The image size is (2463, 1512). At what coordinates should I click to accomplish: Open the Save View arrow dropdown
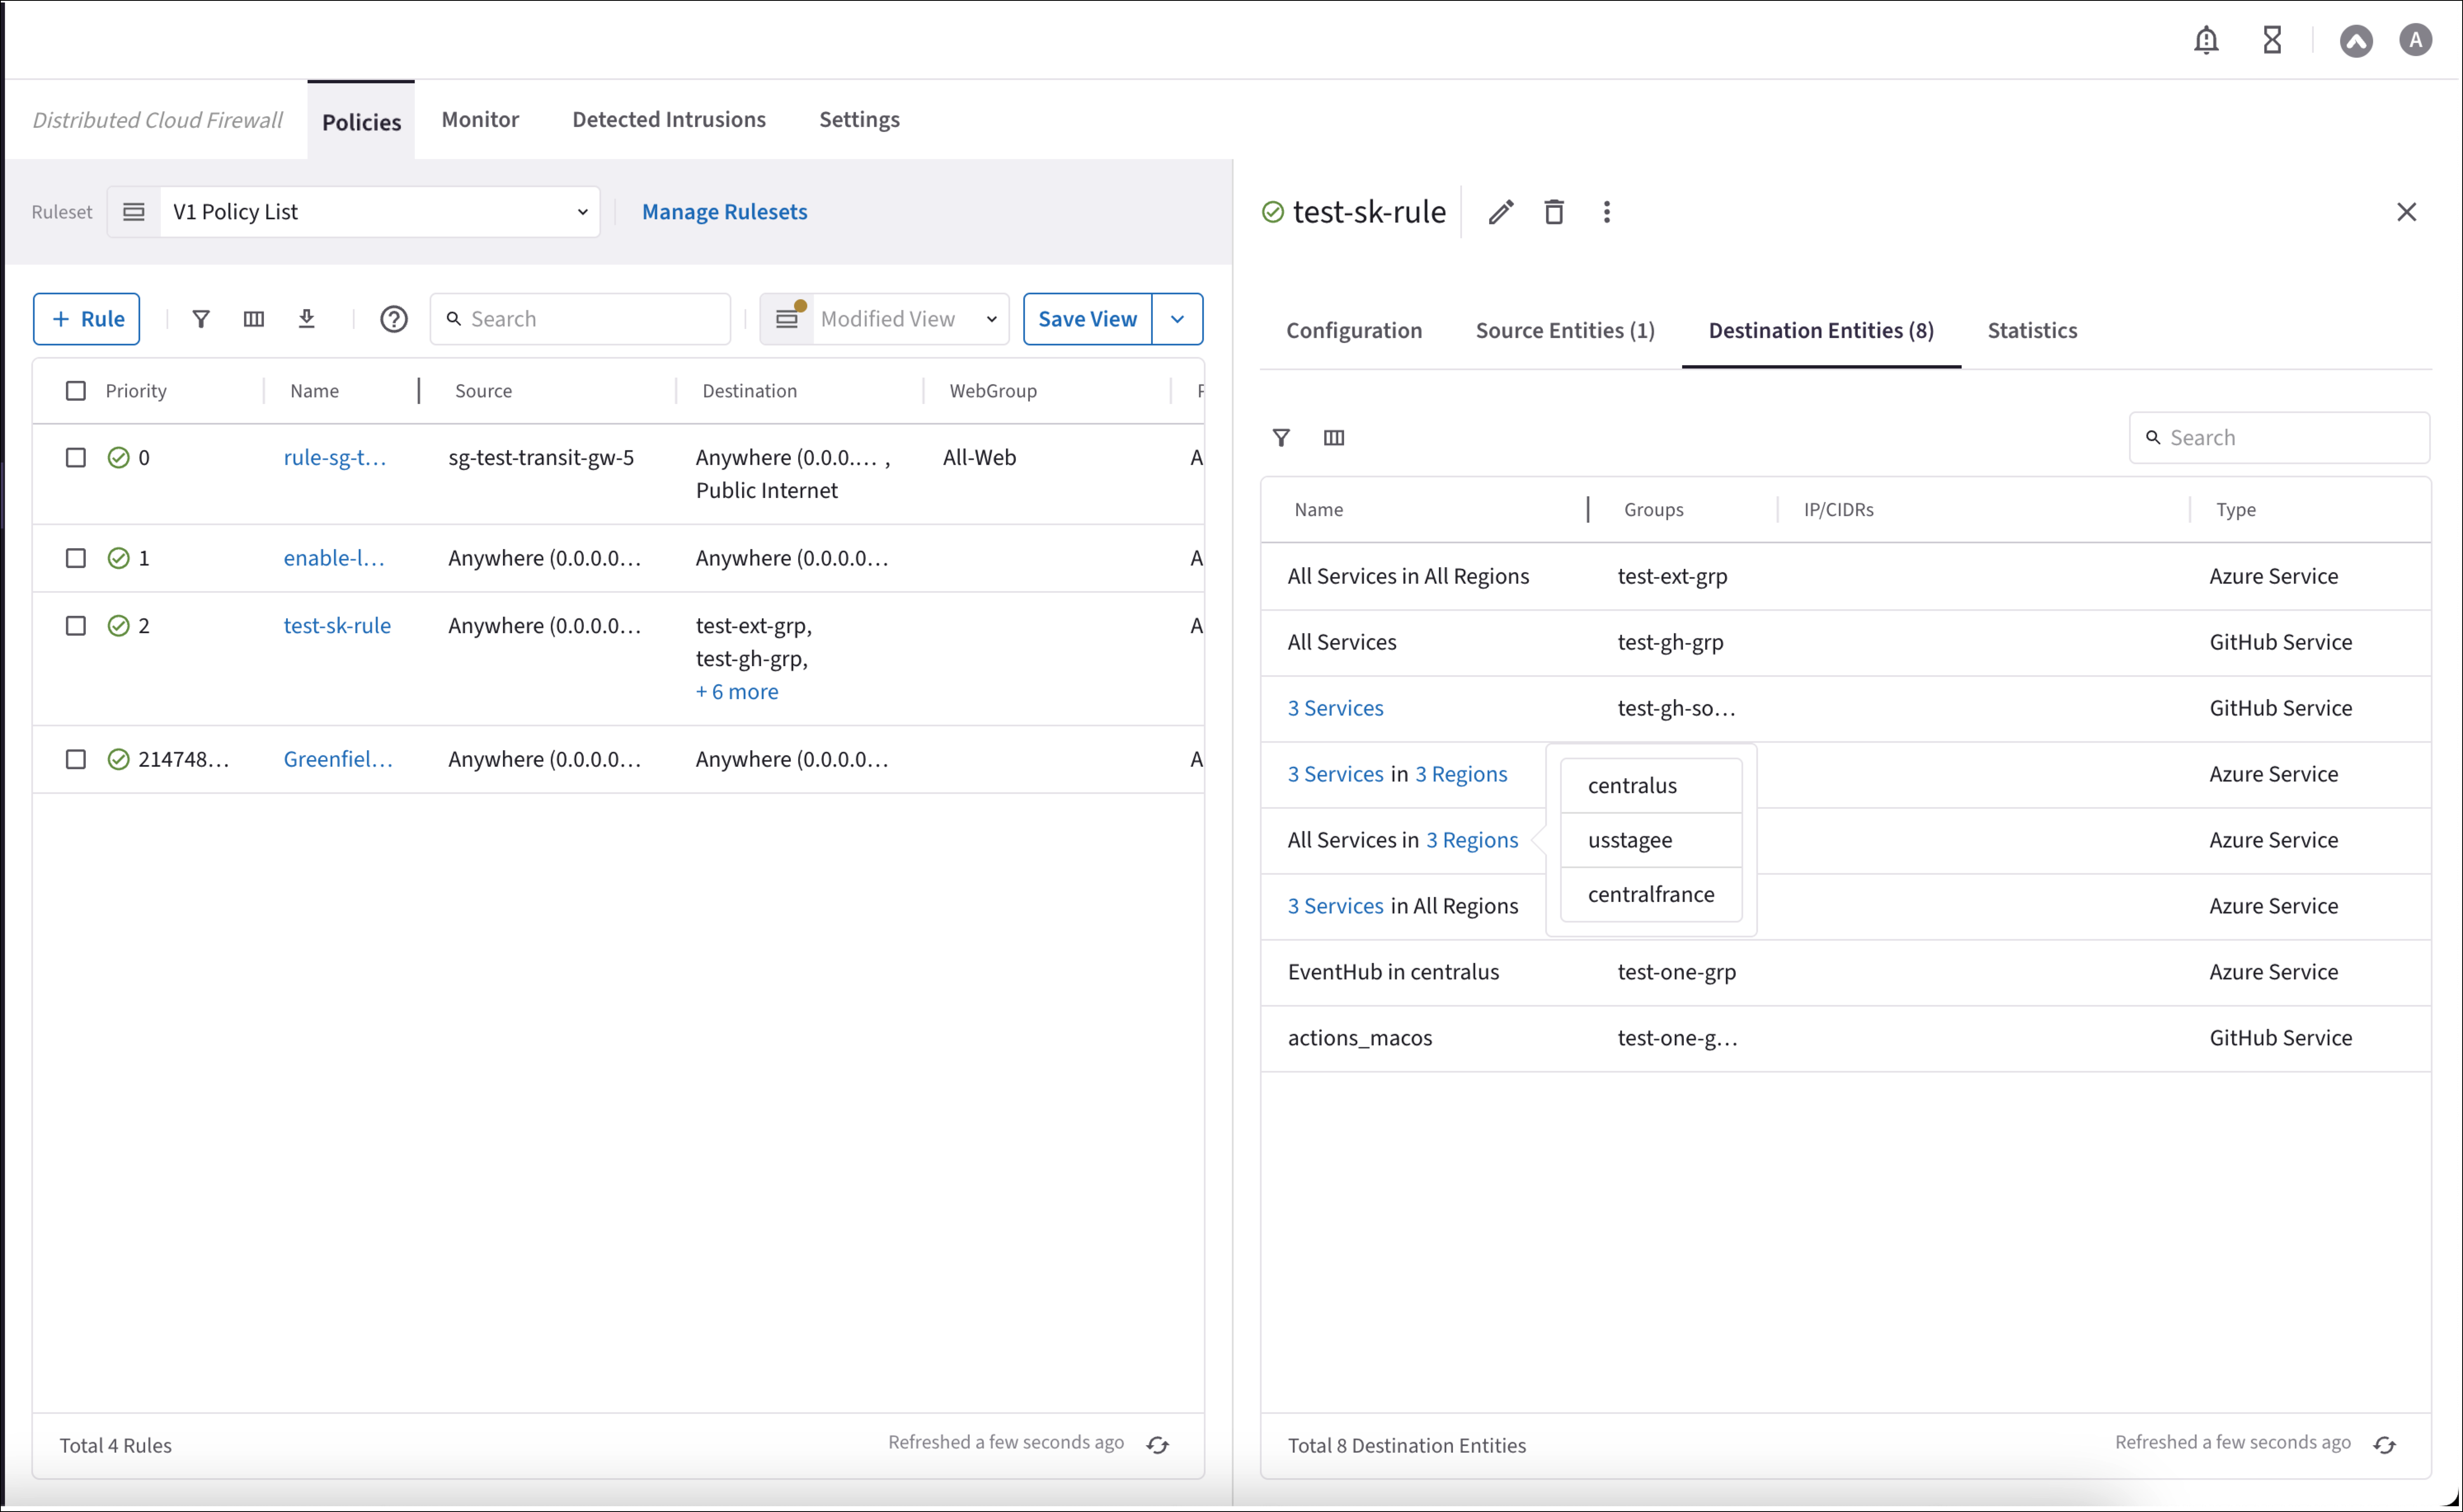1177,319
